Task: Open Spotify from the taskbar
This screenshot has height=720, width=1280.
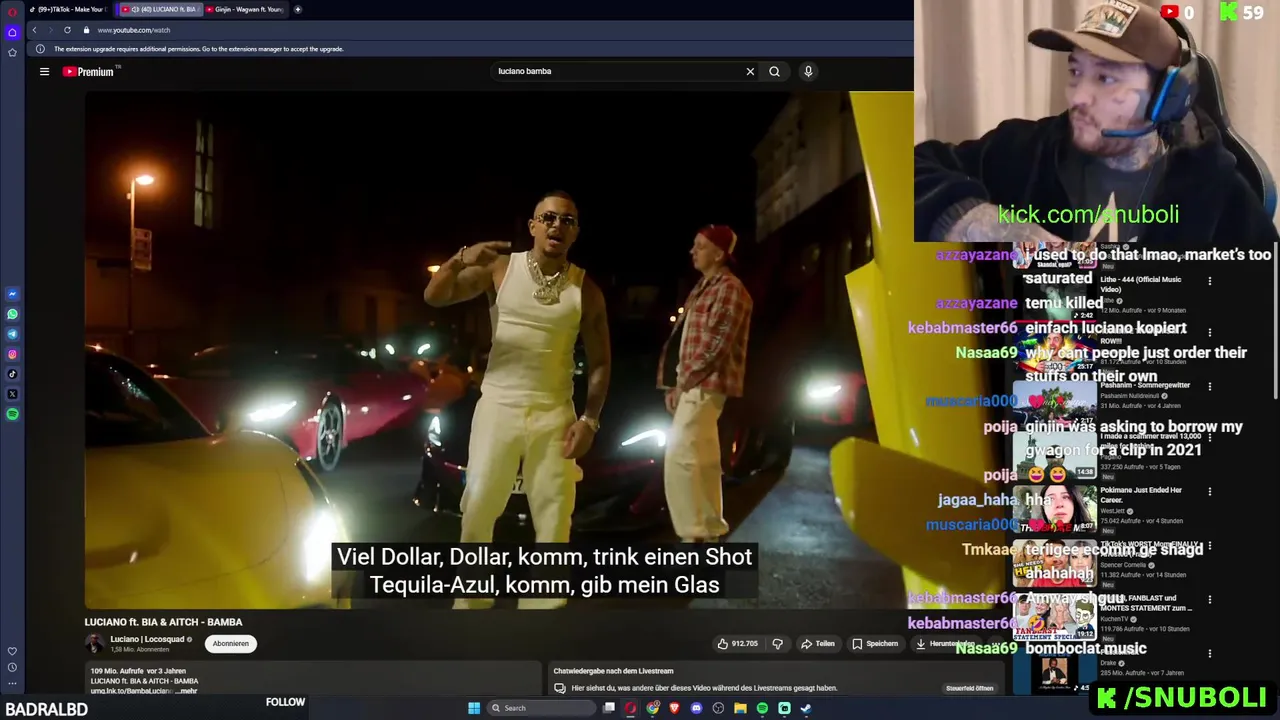Action: point(762,708)
